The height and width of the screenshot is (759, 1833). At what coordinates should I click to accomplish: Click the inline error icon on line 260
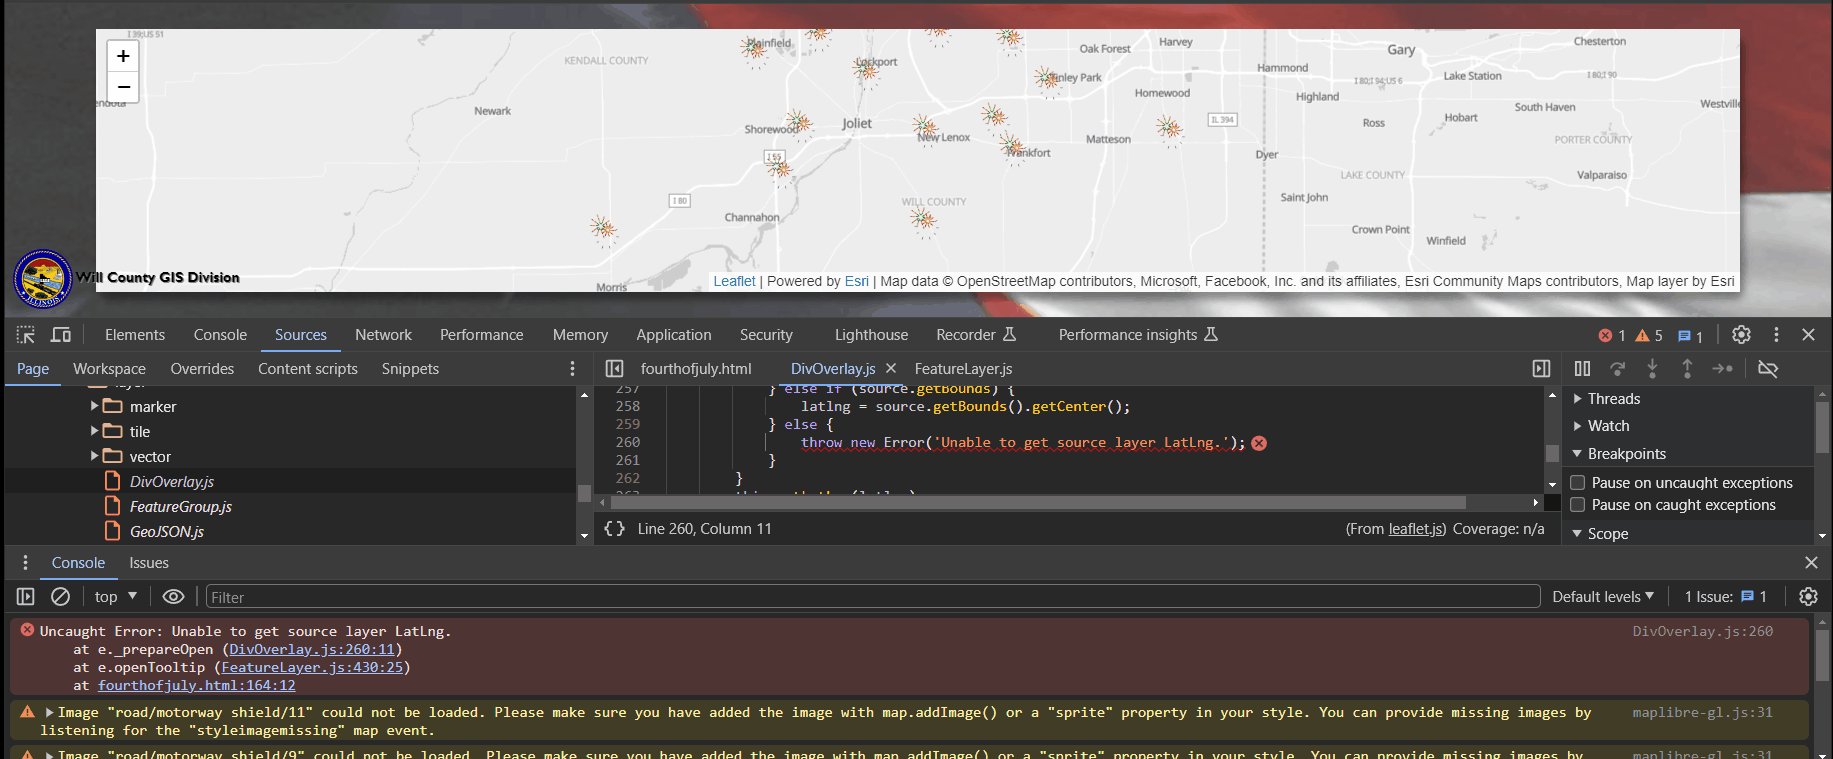[x=1259, y=443]
